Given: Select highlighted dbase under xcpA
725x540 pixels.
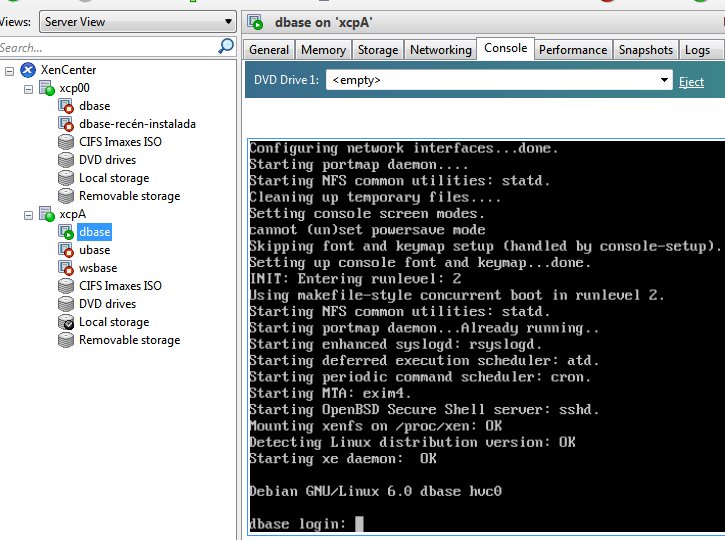Looking at the screenshot, I should click(x=95, y=232).
